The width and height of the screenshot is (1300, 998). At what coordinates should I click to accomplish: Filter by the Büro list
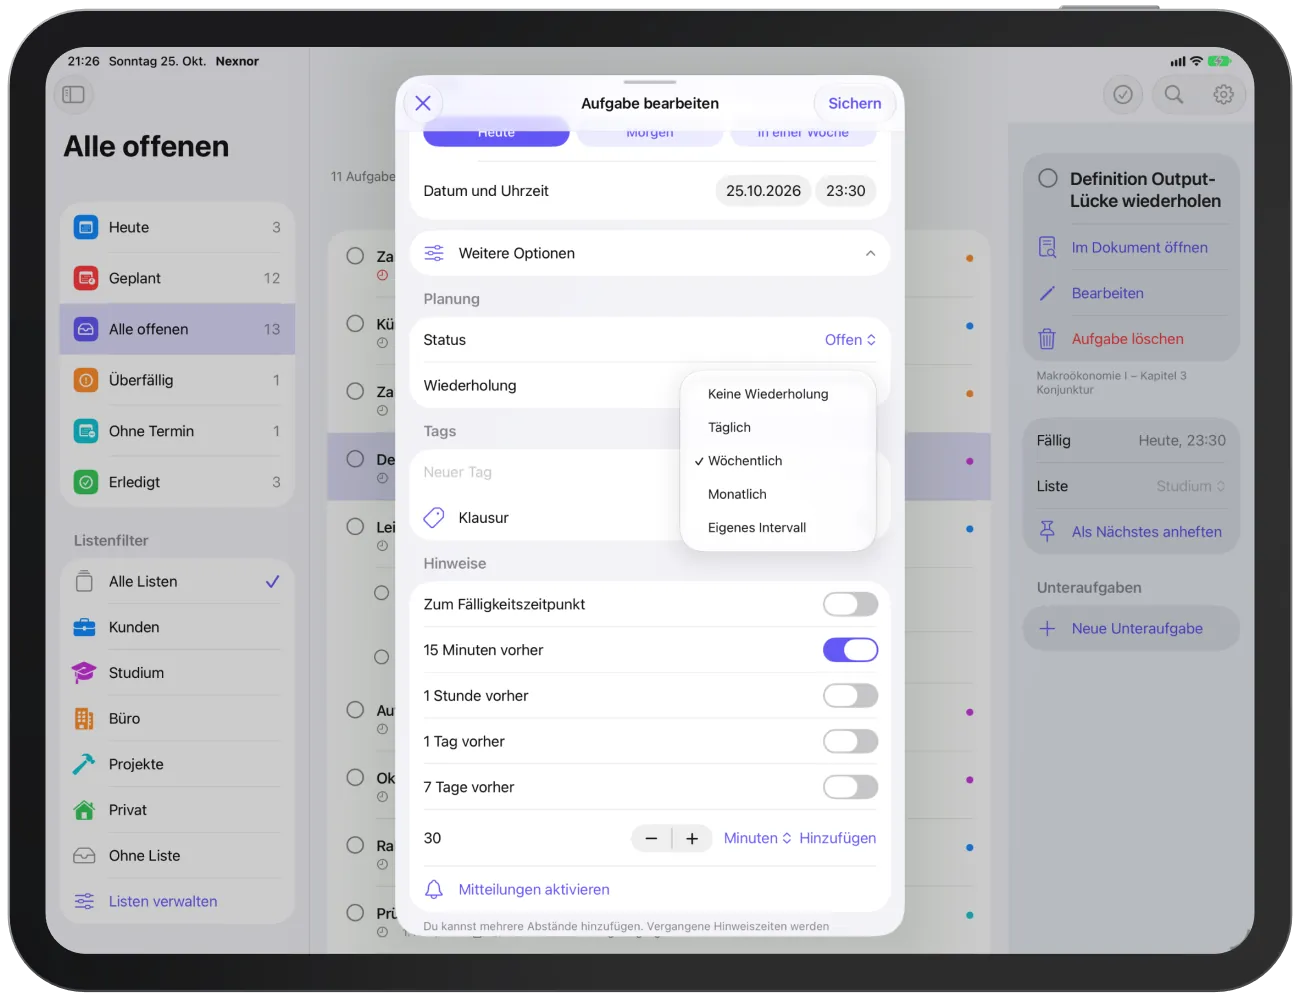click(x=177, y=719)
